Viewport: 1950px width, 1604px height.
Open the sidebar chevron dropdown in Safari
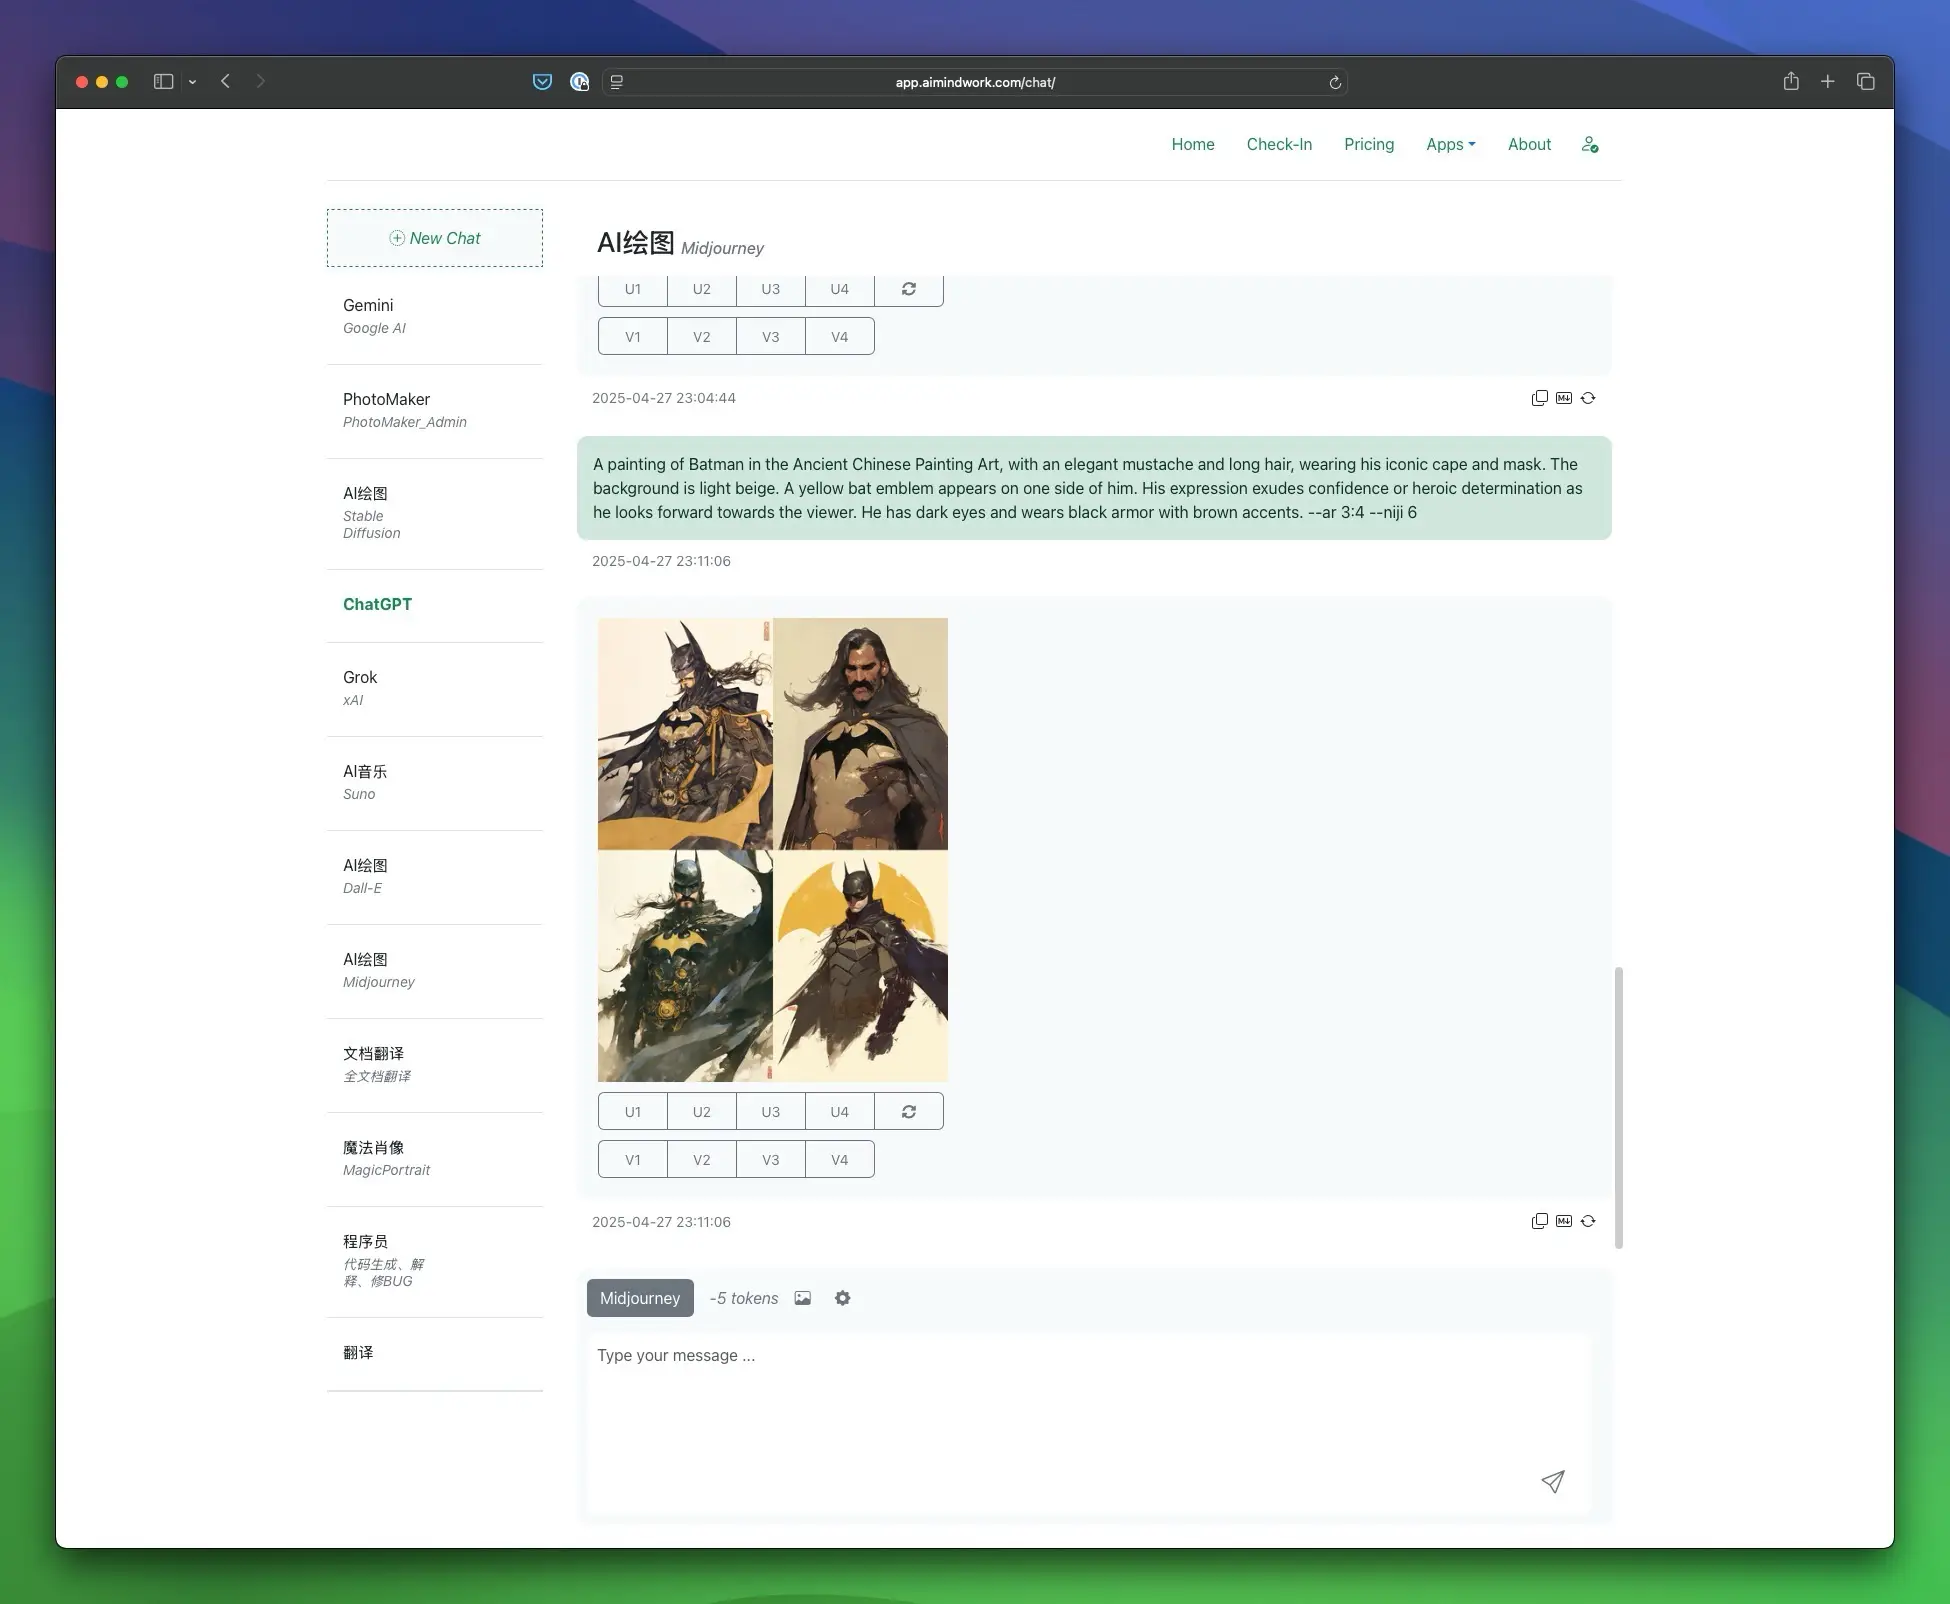coord(192,82)
